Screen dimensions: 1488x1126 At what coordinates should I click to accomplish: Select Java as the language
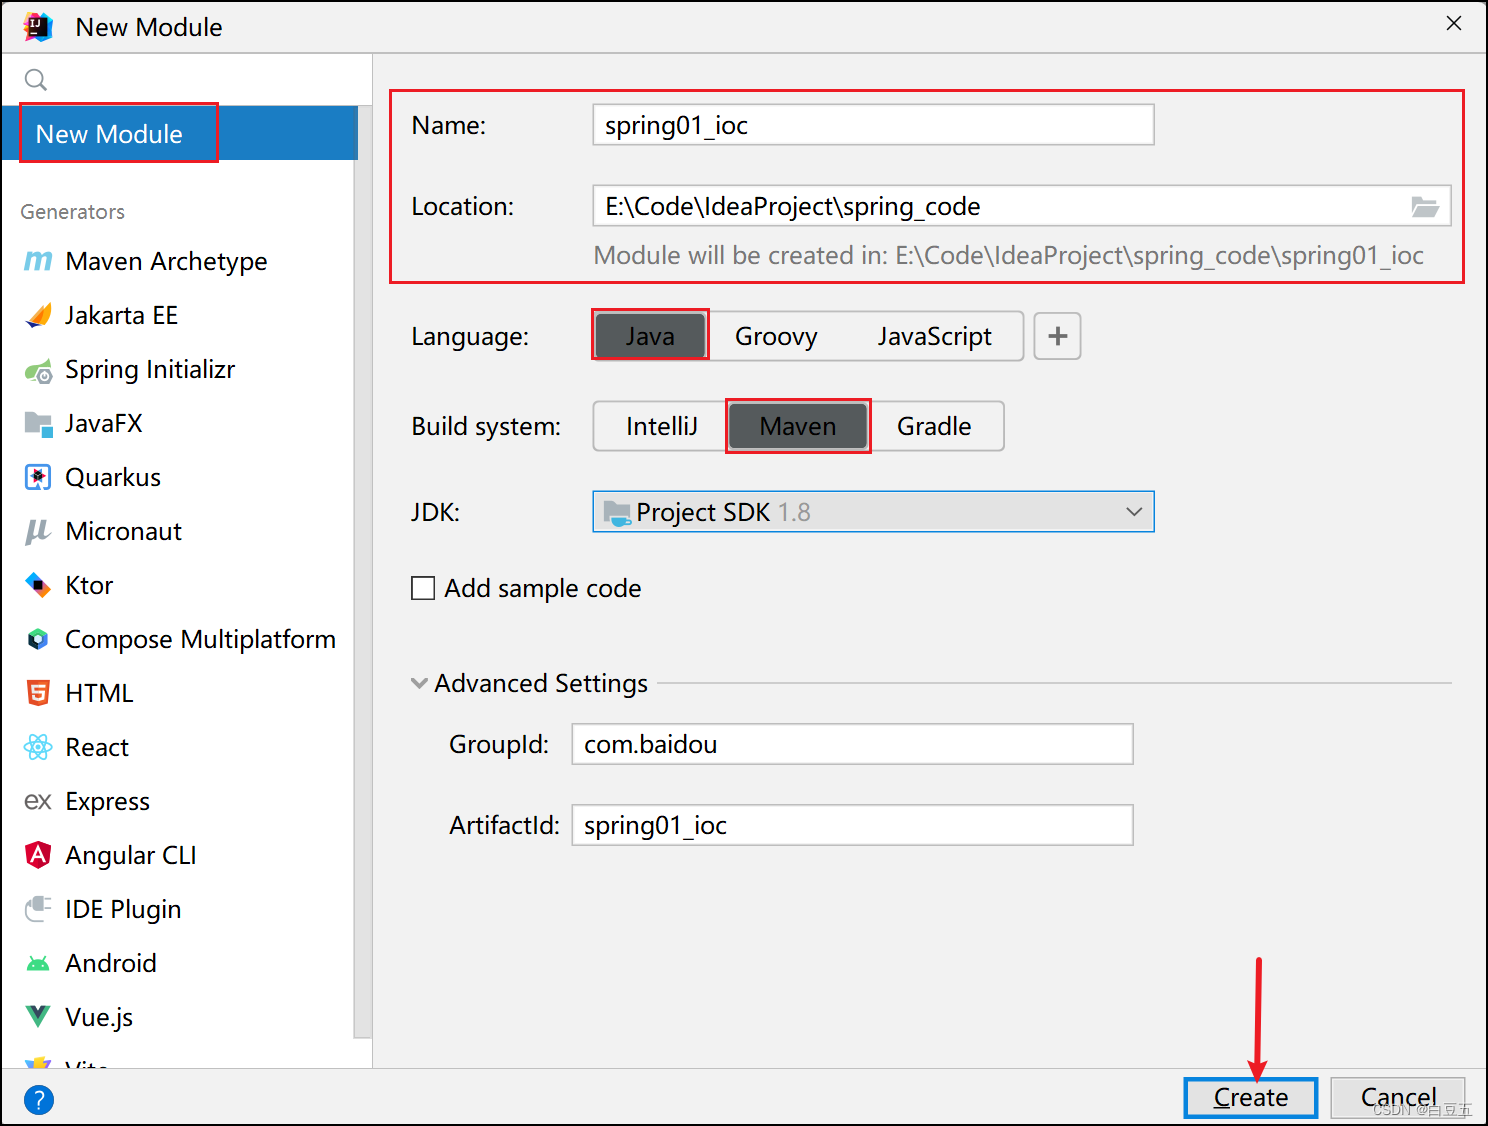[x=650, y=336]
